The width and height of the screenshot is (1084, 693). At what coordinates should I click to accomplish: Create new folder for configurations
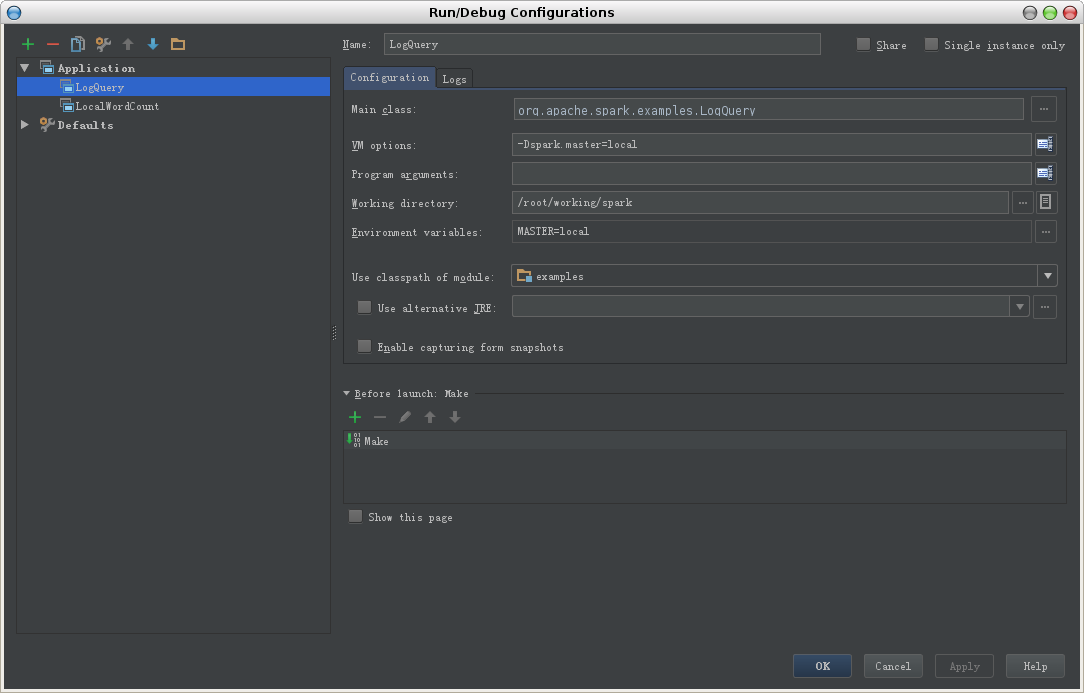coord(178,44)
